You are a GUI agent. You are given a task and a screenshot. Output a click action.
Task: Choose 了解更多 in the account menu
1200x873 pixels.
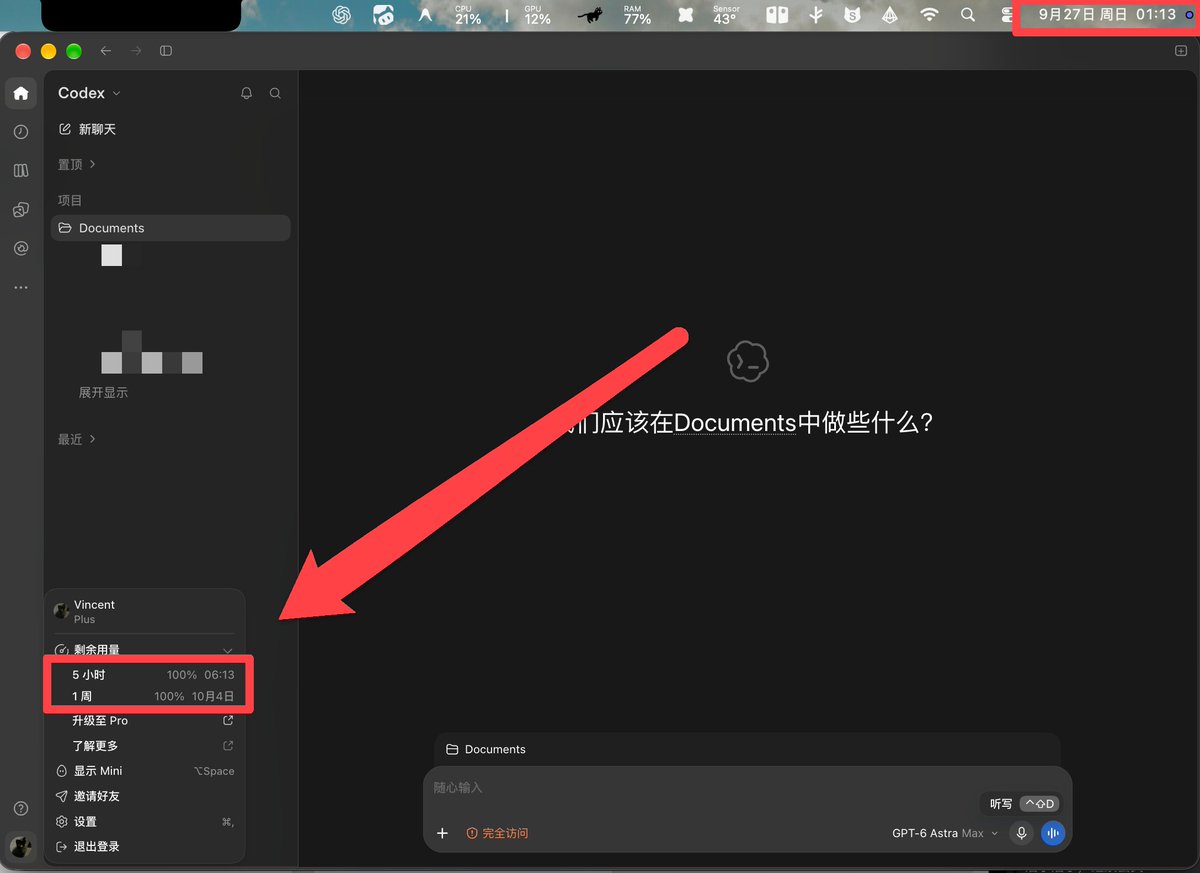pos(145,746)
